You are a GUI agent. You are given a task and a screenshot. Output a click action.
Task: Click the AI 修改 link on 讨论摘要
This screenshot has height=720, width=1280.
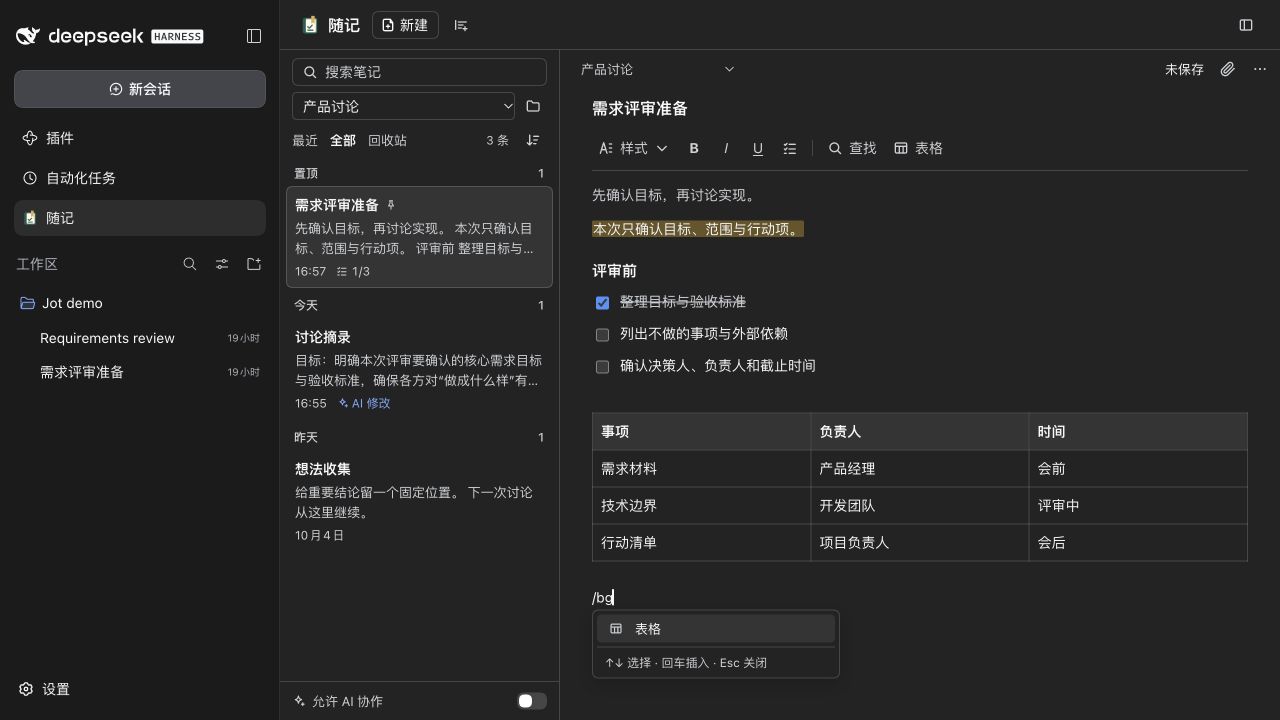click(x=365, y=403)
